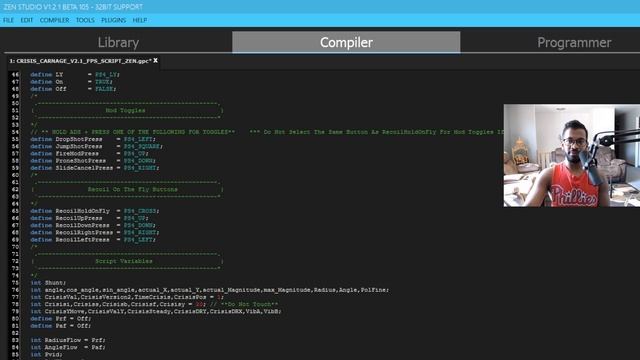Switch to the Programmer tab
The height and width of the screenshot is (360, 640).
(x=574, y=42)
